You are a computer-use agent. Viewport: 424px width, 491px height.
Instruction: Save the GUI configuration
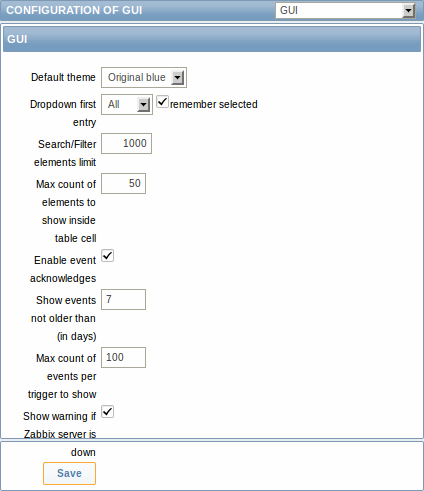point(69,473)
